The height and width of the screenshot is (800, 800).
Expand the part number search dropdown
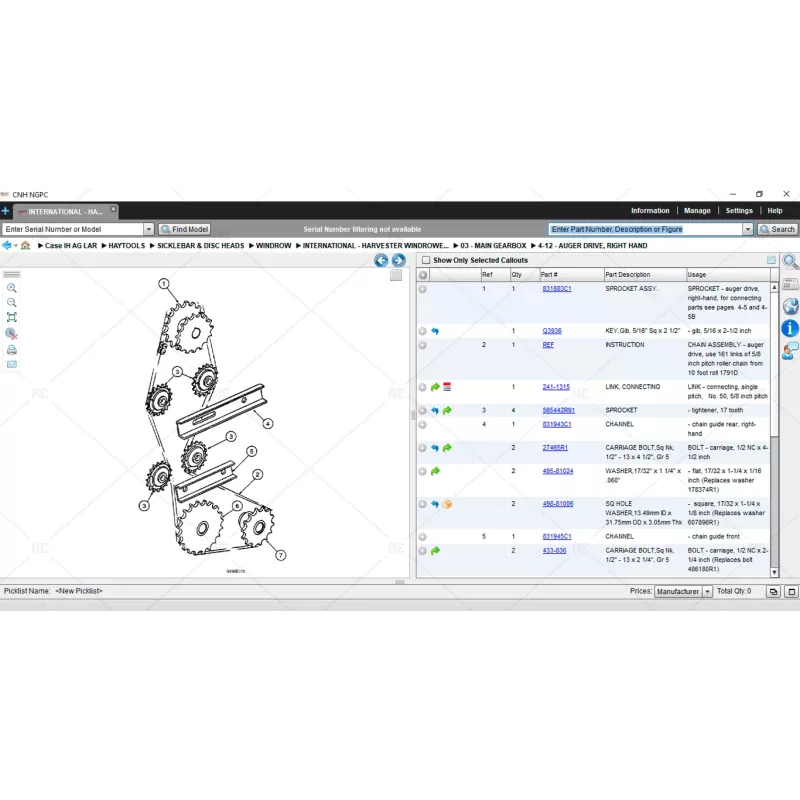747,229
